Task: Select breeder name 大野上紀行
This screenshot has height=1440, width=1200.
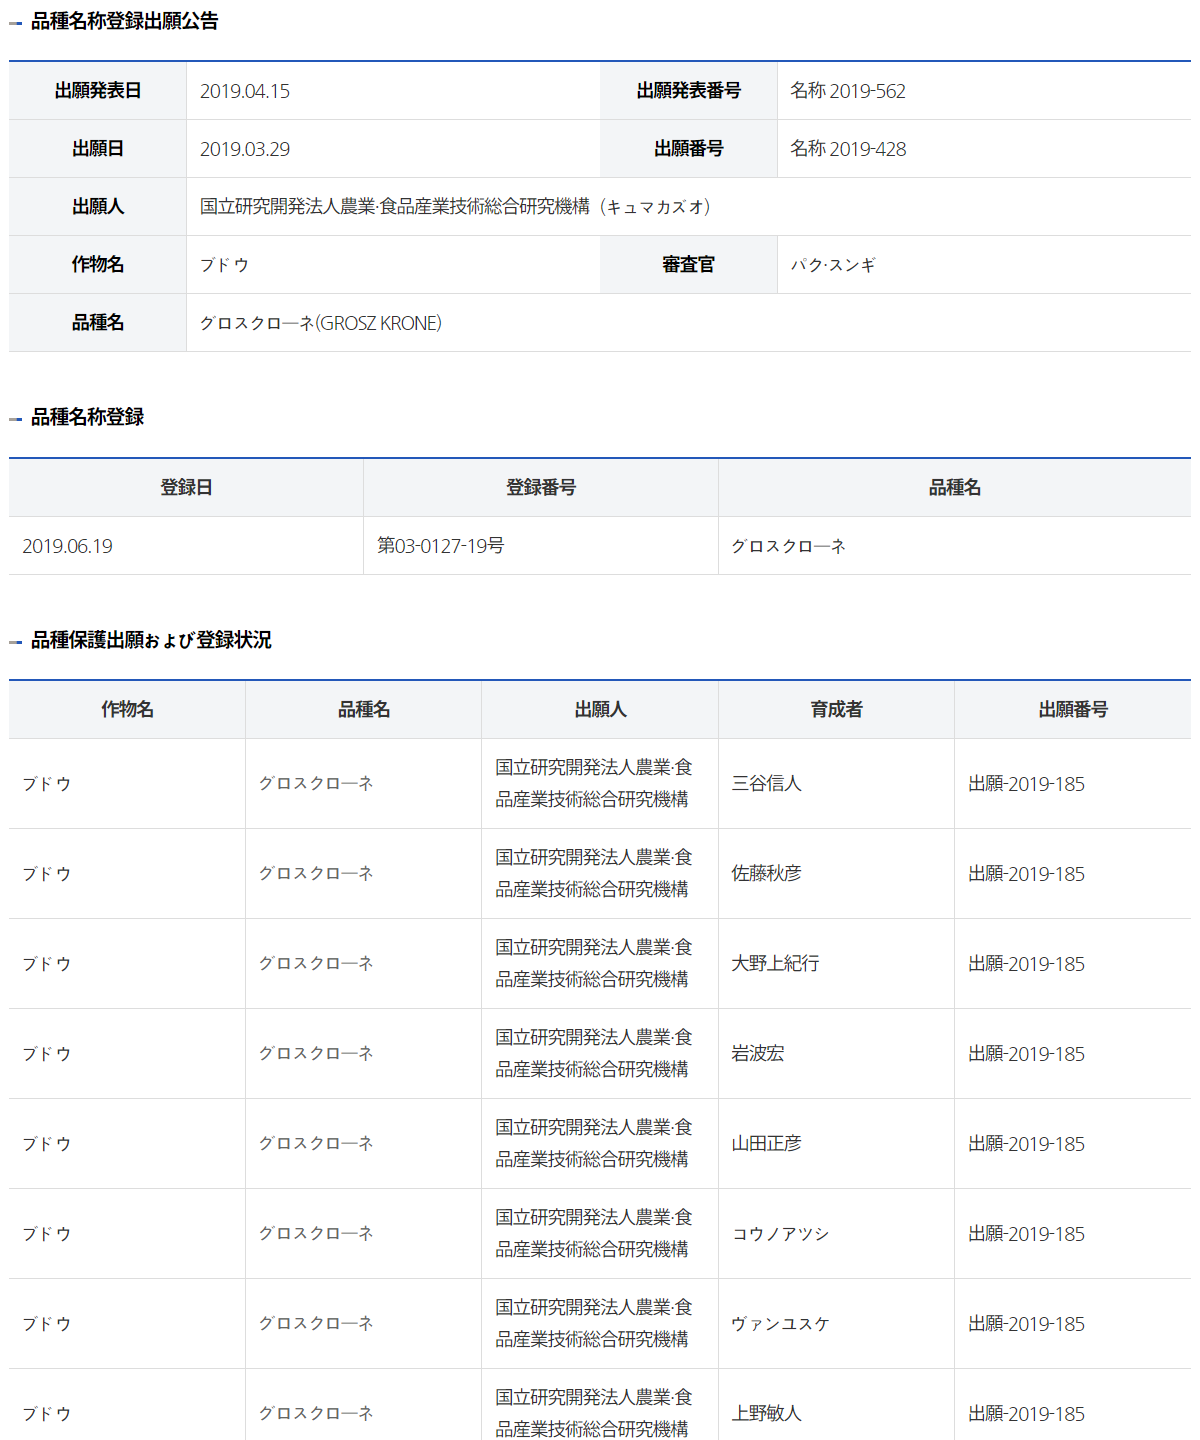Action: click(776, 964)
